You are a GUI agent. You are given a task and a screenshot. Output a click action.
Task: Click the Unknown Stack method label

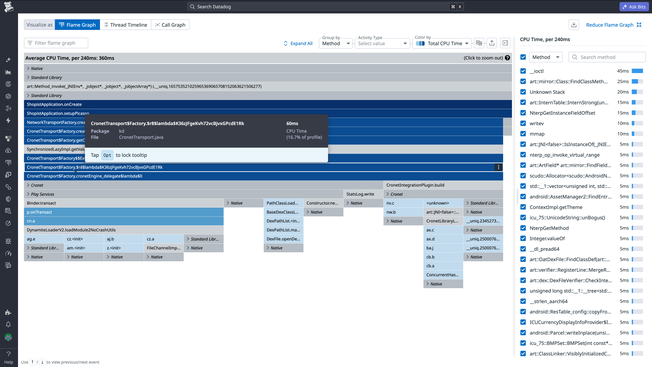(x=547, y=92)
